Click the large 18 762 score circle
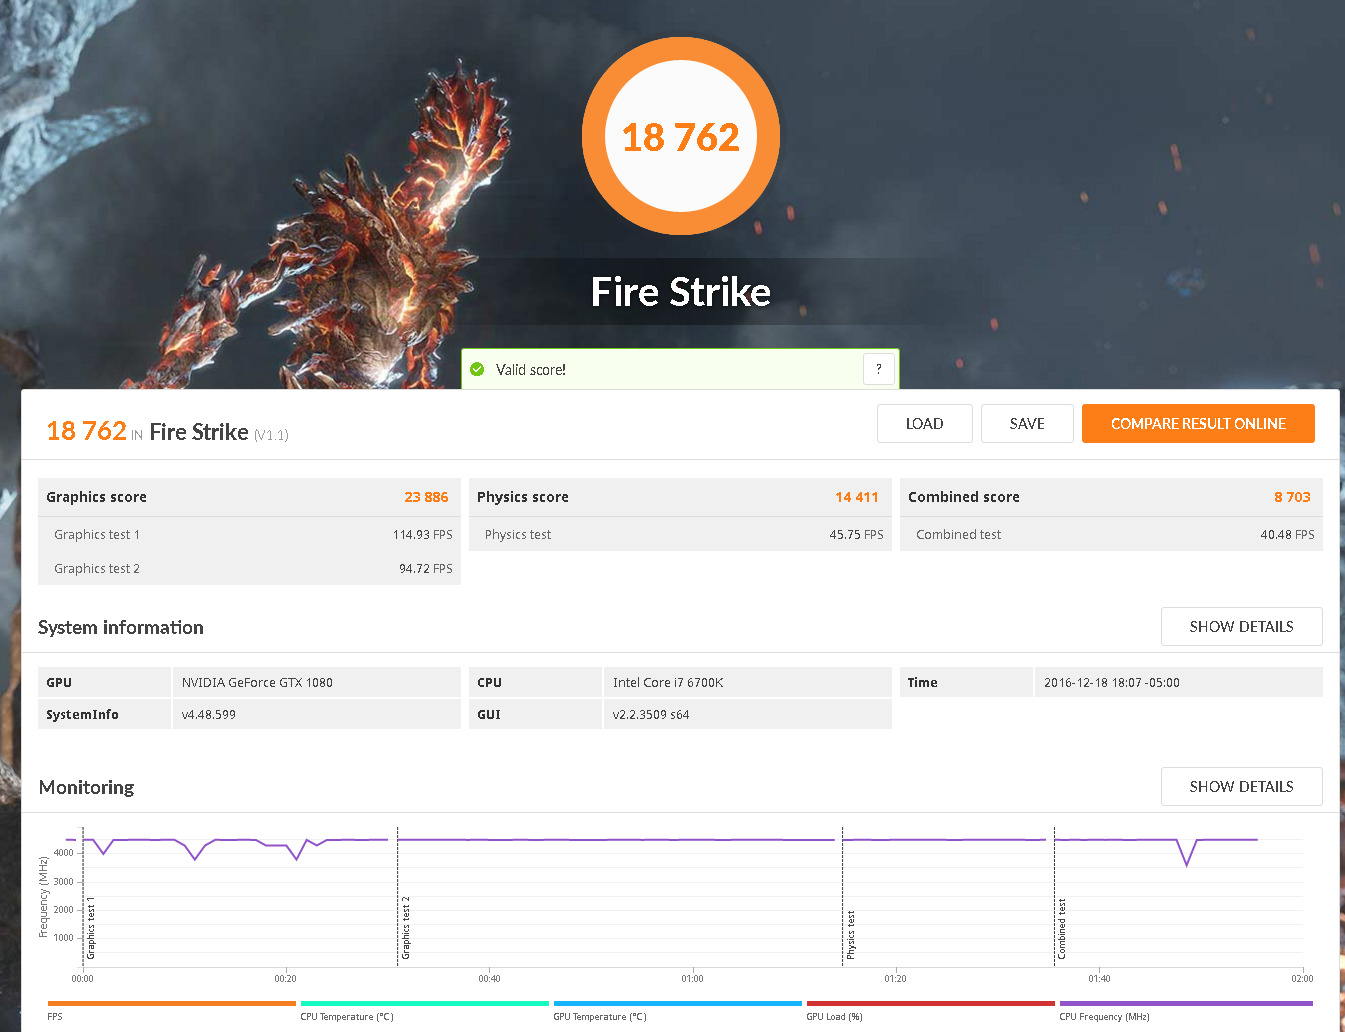Image resolution: width=1345 pixels, height=1032 pixels. tap(681, 136)
